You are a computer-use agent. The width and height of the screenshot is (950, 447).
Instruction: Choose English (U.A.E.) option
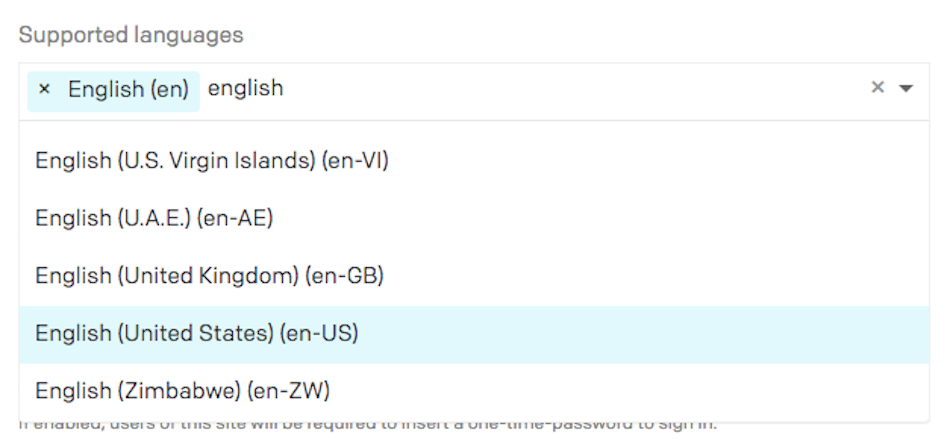474,218
